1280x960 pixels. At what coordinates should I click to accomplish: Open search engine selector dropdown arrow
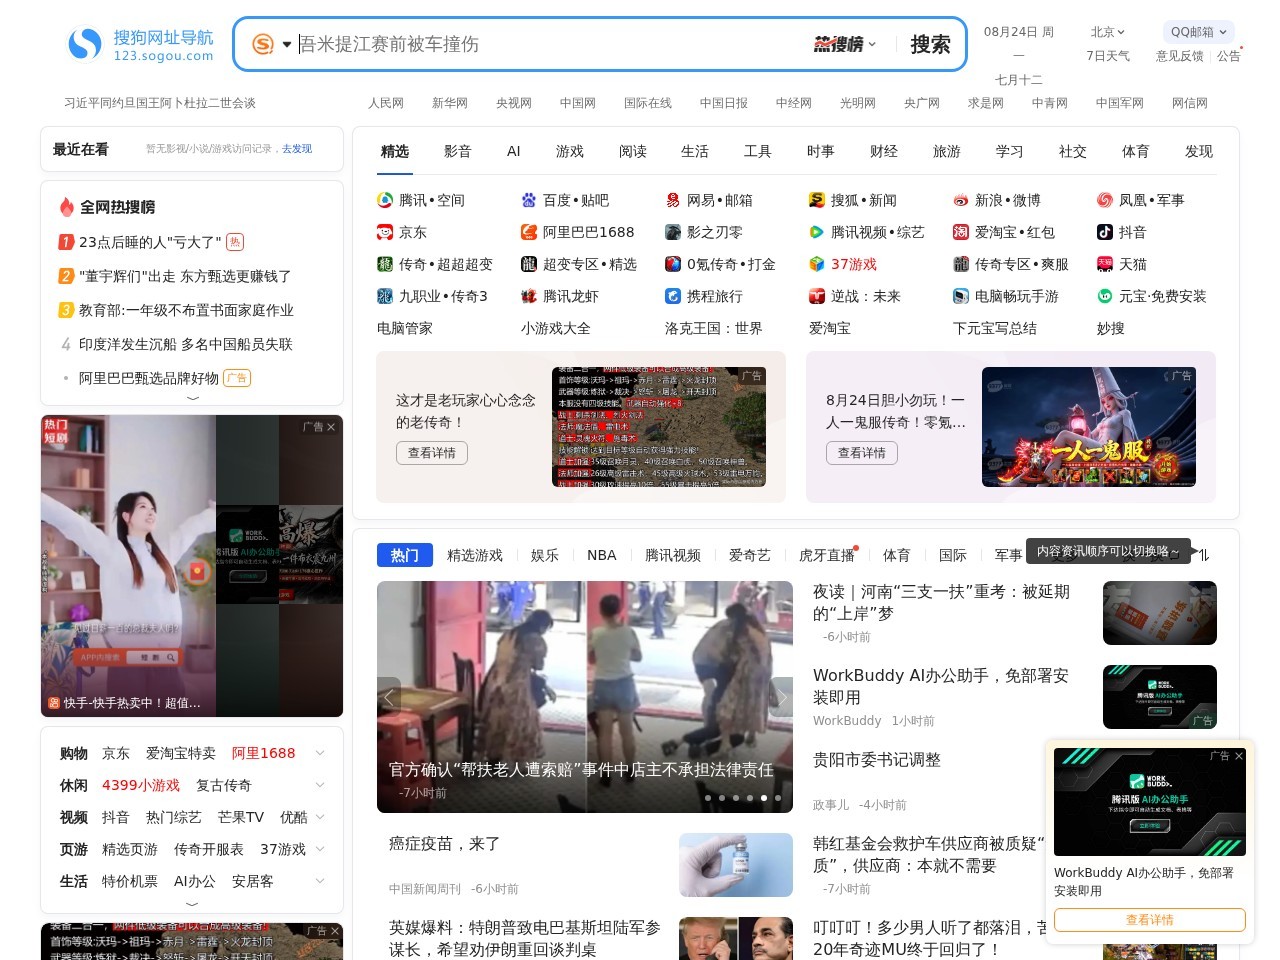pyautogui.click(x=287, y=44)
